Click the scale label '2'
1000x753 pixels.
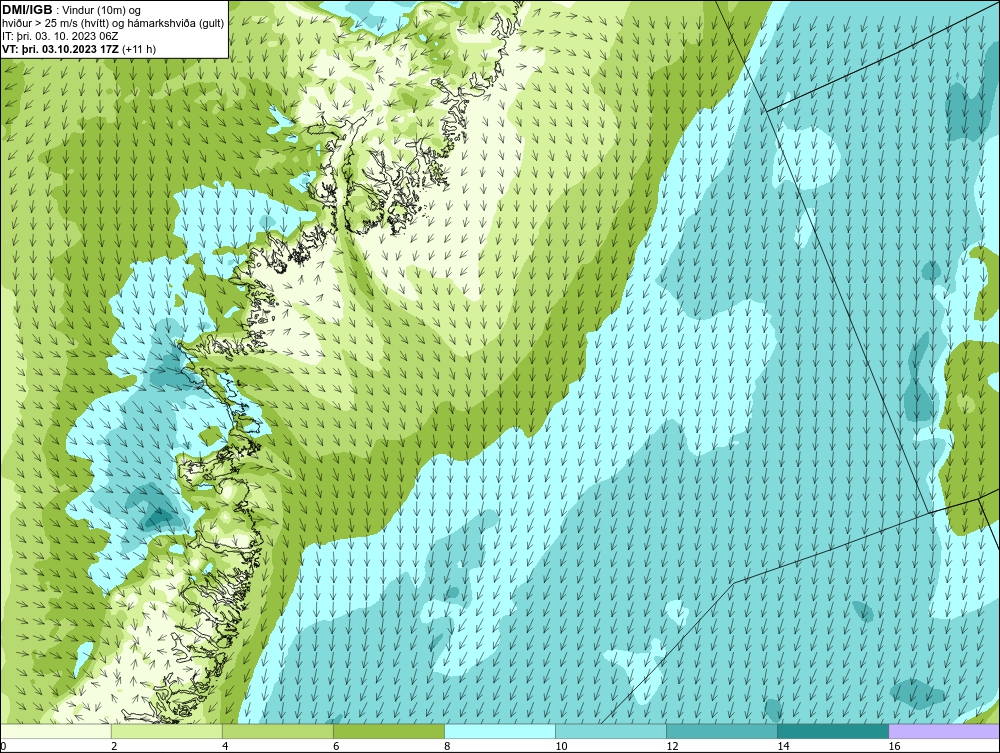point(114,746)
